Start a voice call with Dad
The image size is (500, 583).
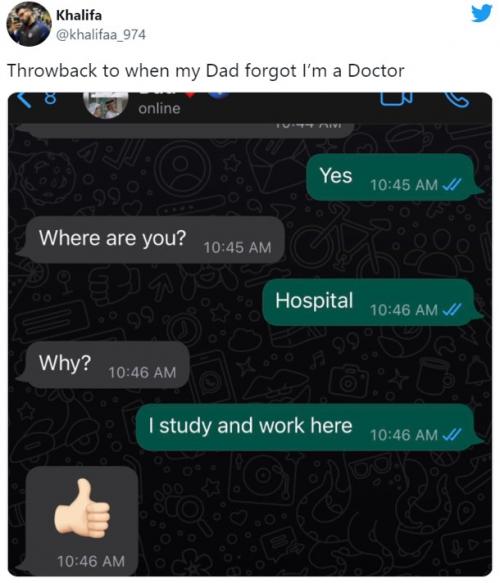click(457, 100)
